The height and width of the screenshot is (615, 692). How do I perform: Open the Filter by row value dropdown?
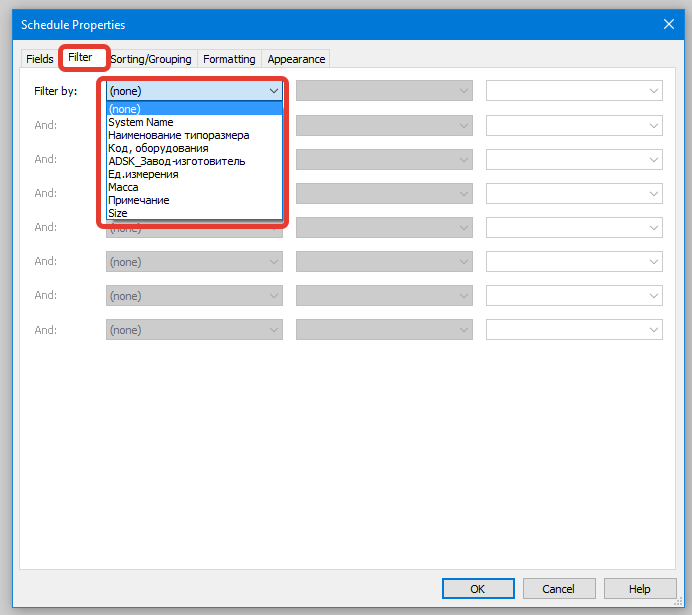coord(574,91)
